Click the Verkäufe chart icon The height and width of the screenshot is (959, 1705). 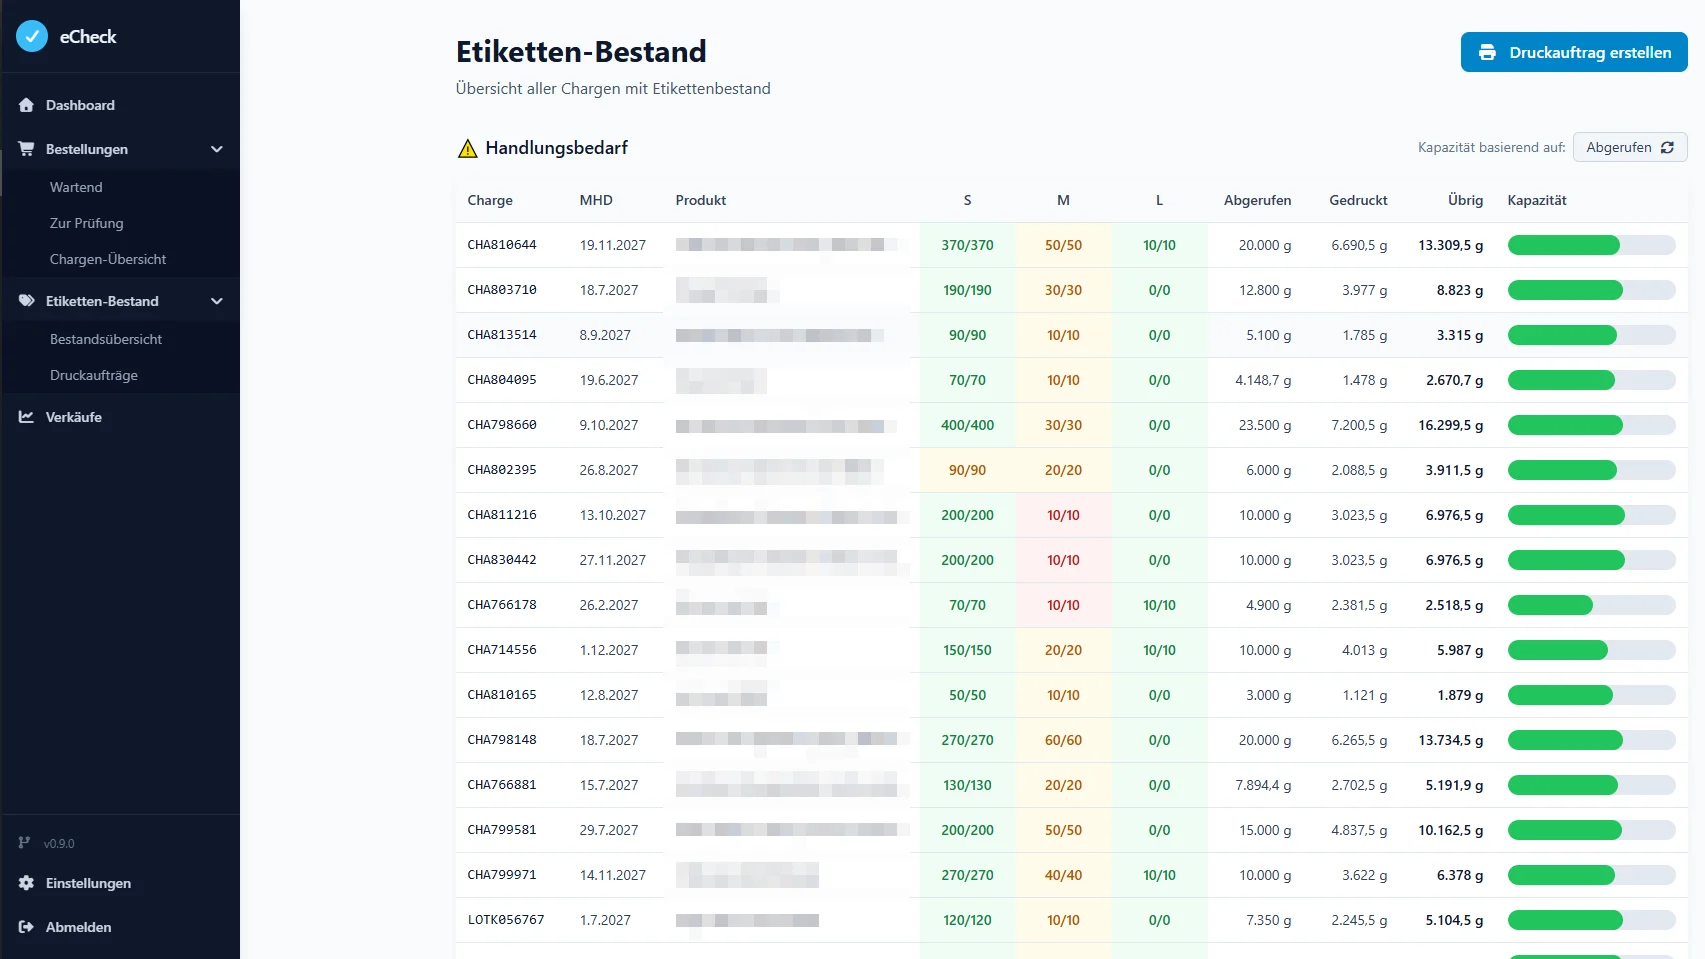tap(26, 417)
